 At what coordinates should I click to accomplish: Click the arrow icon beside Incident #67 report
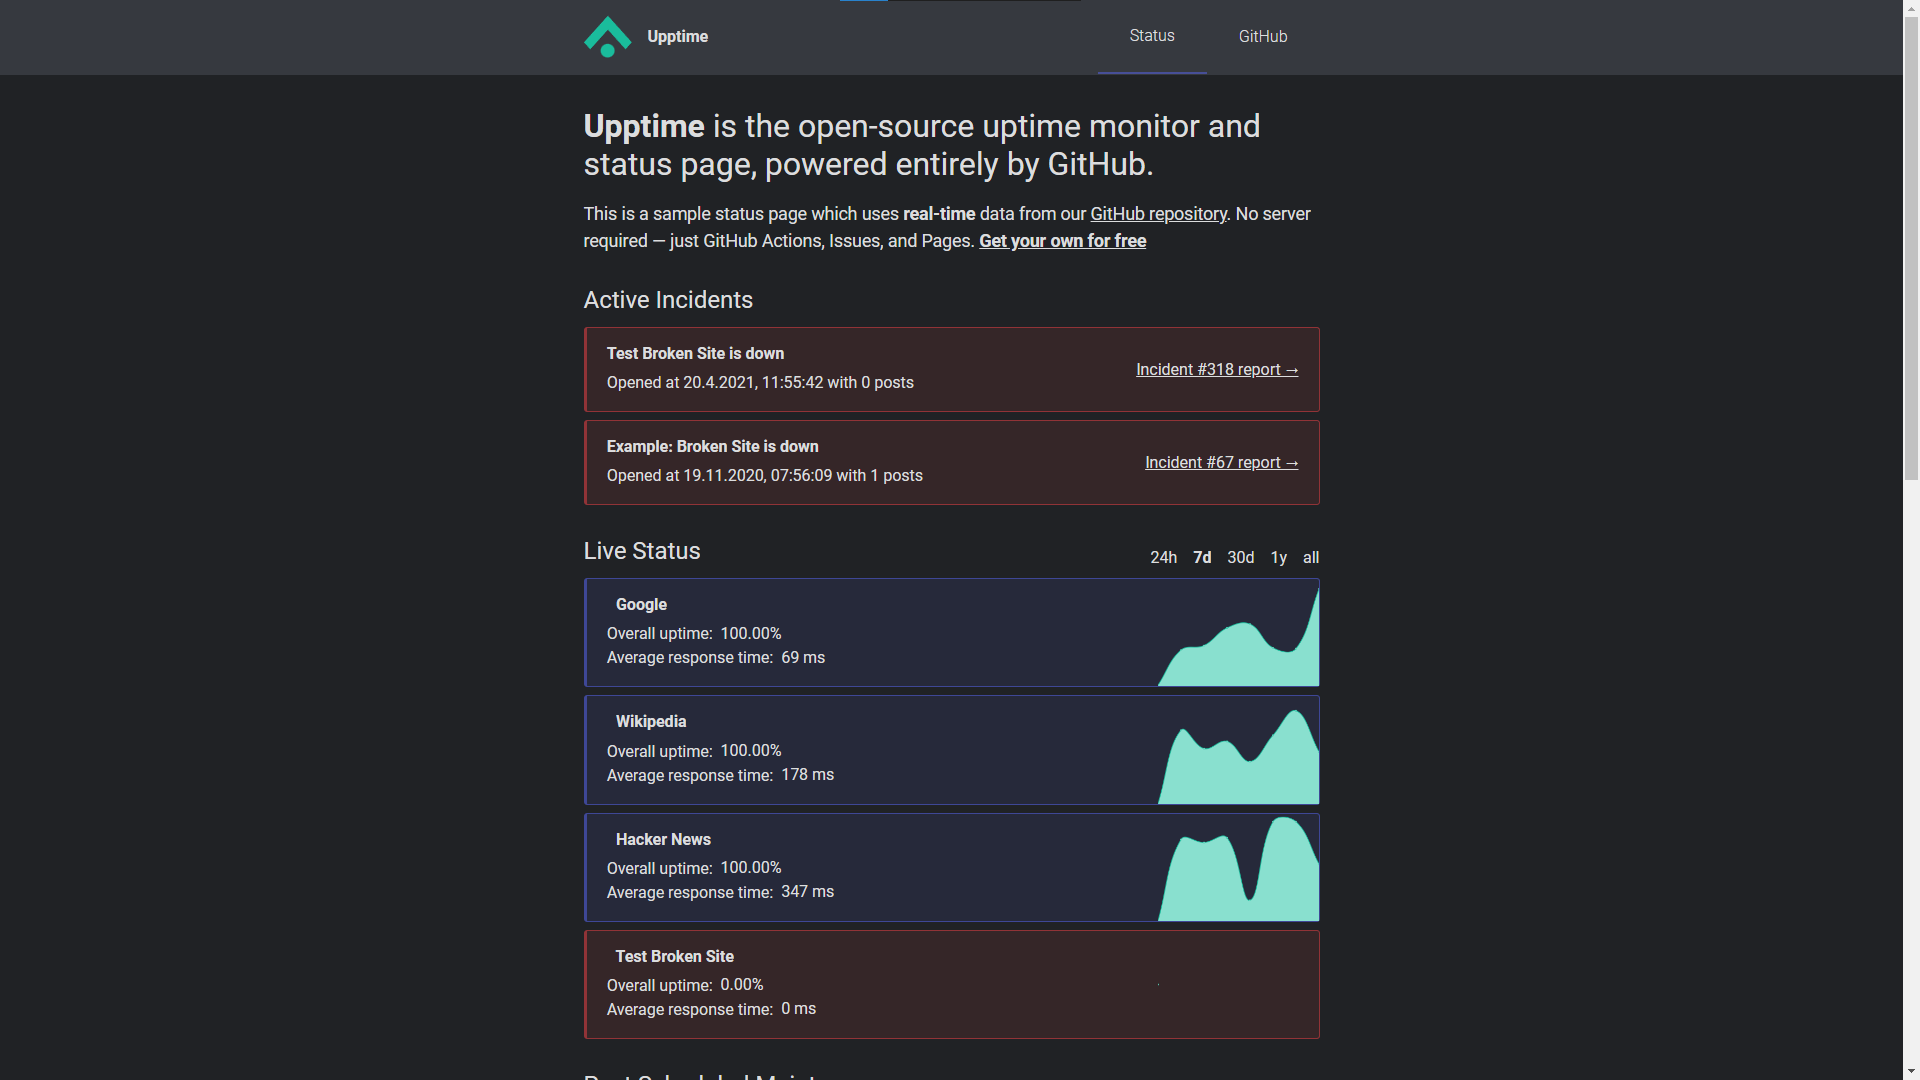click(1291, 462)
